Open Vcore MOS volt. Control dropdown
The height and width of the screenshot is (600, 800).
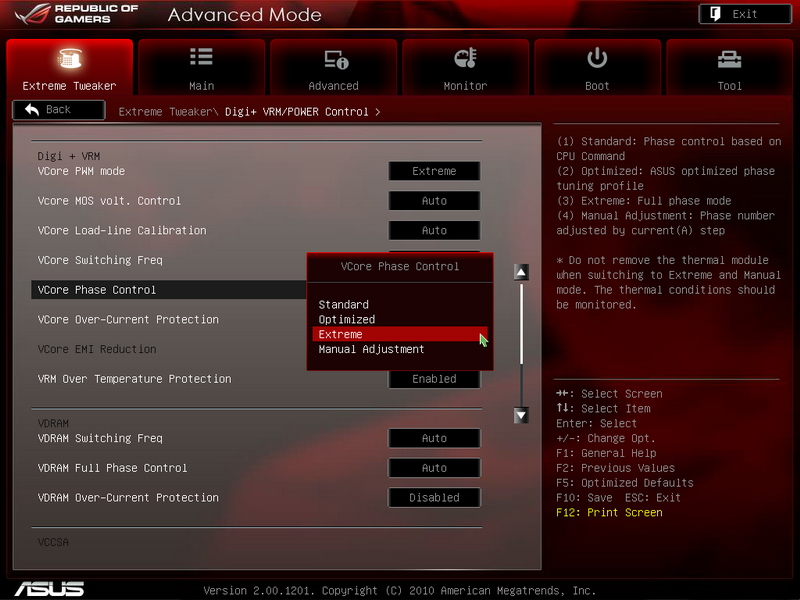[434, 201]
